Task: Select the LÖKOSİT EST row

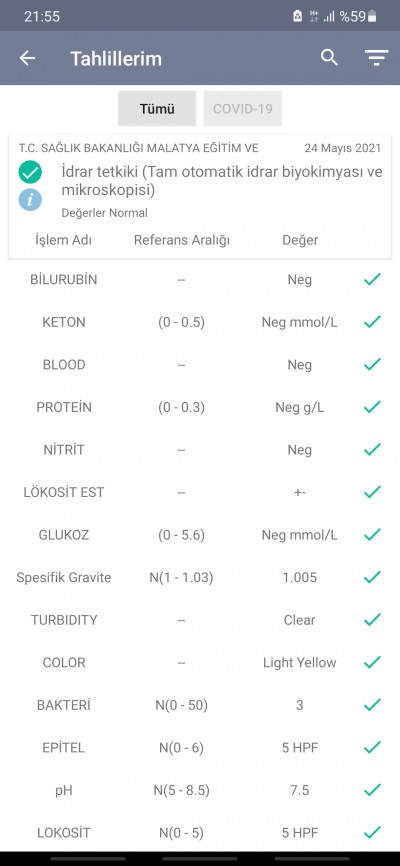Action: pos(200,492)
